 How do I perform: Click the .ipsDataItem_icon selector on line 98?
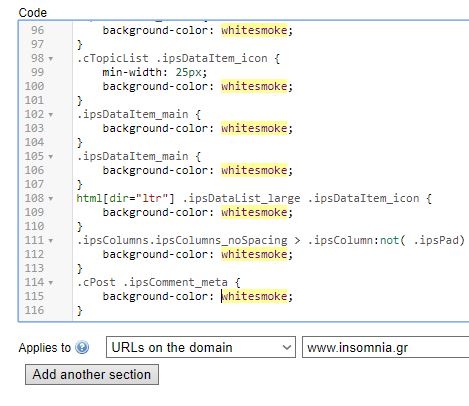[212, 58]
